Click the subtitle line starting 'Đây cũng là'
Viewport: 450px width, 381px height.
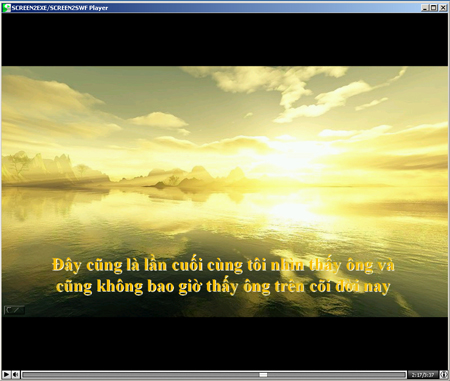pyautogui.click(x=223, y=266)
